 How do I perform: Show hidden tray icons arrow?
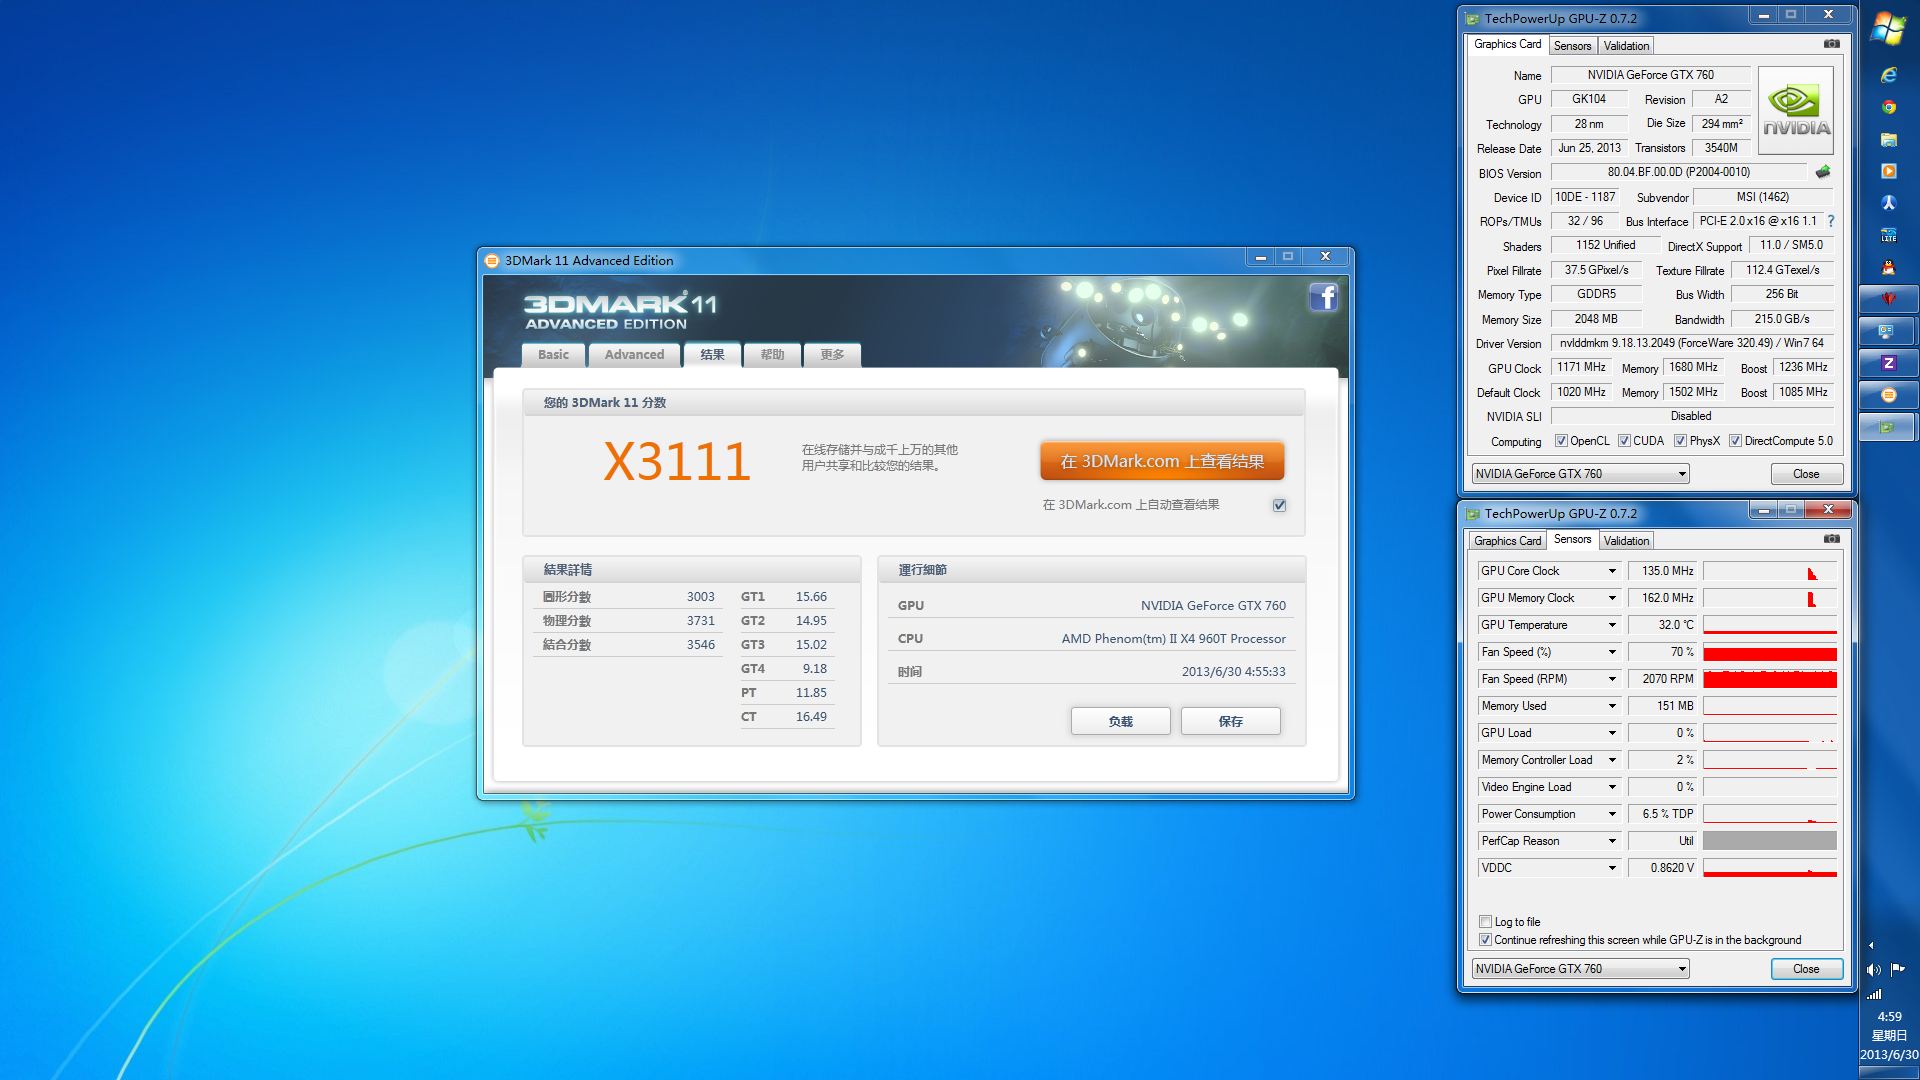point(1871,945)
